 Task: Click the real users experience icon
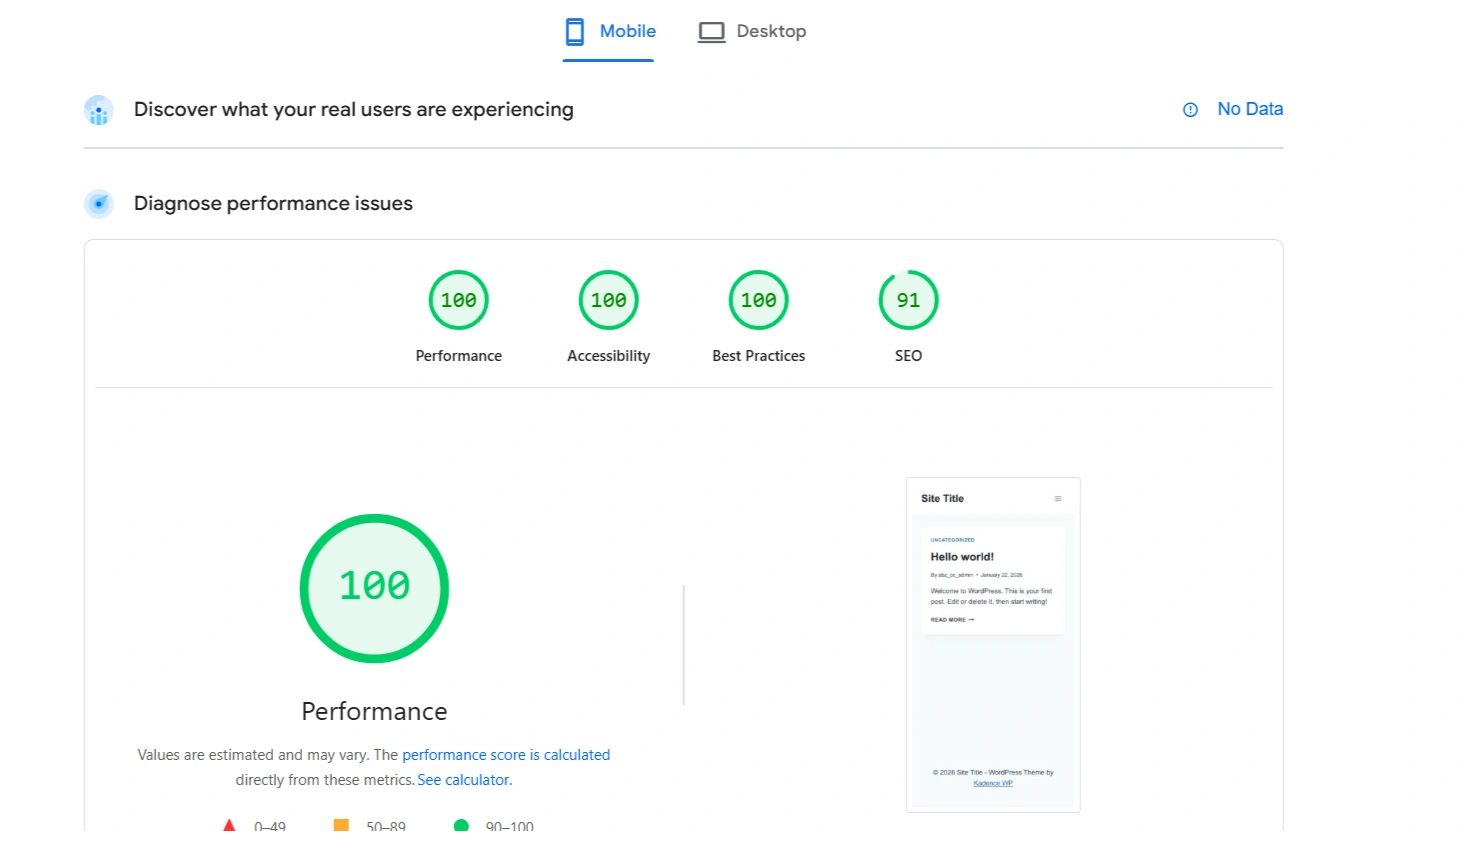pos(99,110)
